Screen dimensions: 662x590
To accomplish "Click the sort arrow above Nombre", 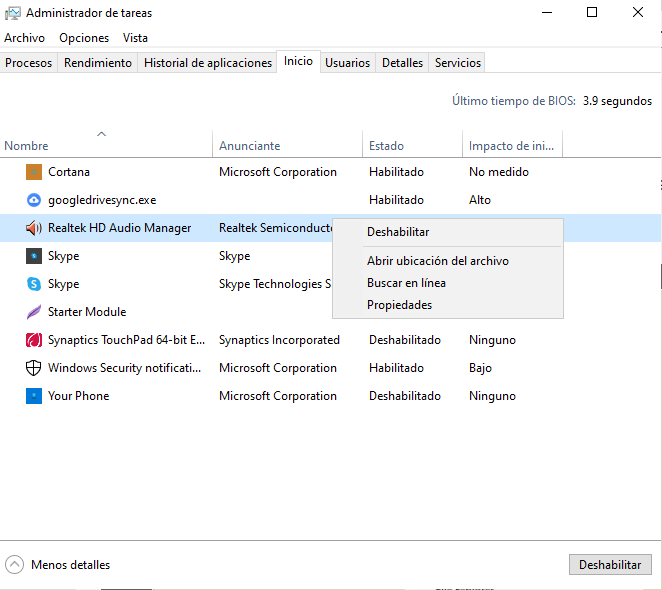I will click(x=101, y=134).
